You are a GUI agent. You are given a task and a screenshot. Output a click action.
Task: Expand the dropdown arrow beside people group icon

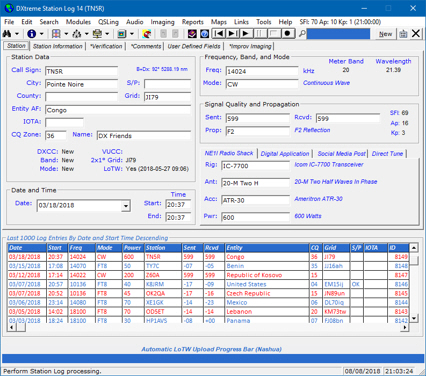click(x=87, y=34)
